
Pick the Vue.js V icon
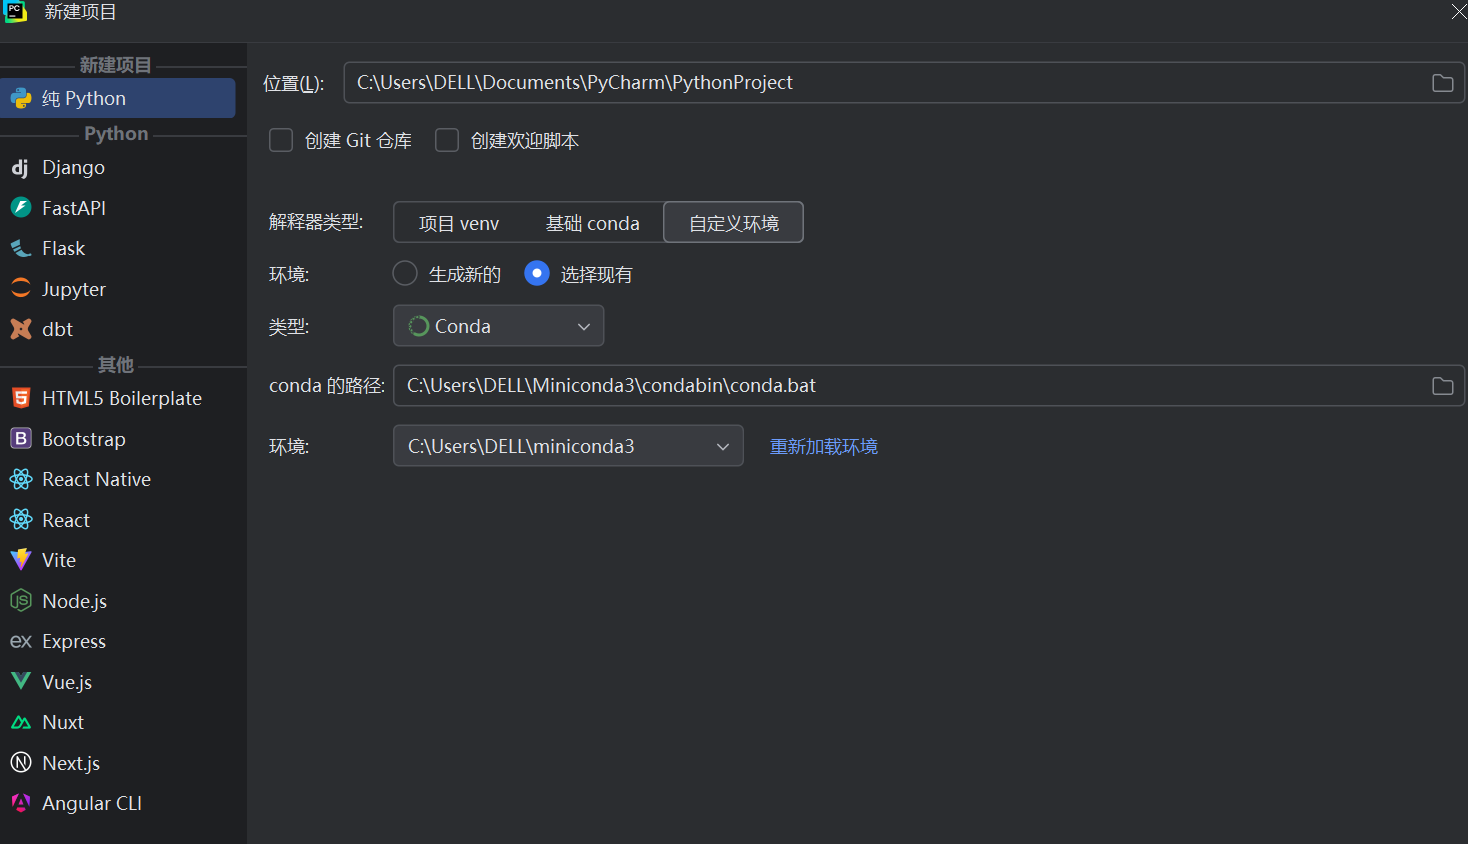(21, 681)
